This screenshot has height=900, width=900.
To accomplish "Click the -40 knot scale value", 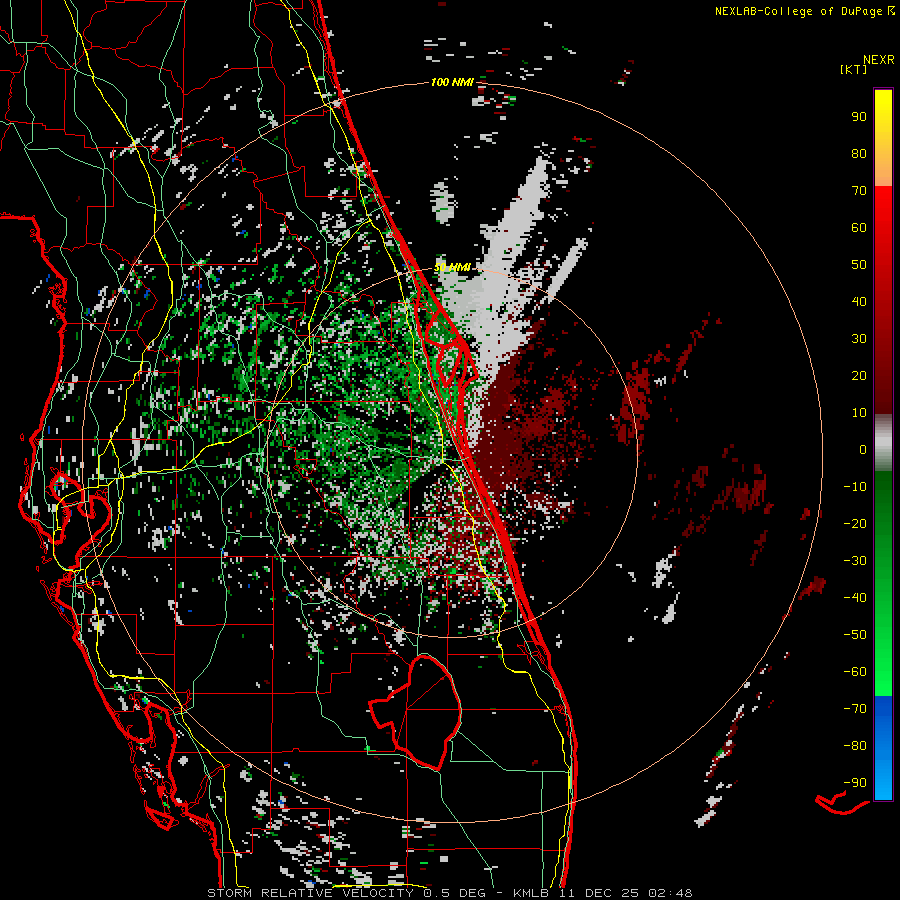I will 855,598.
